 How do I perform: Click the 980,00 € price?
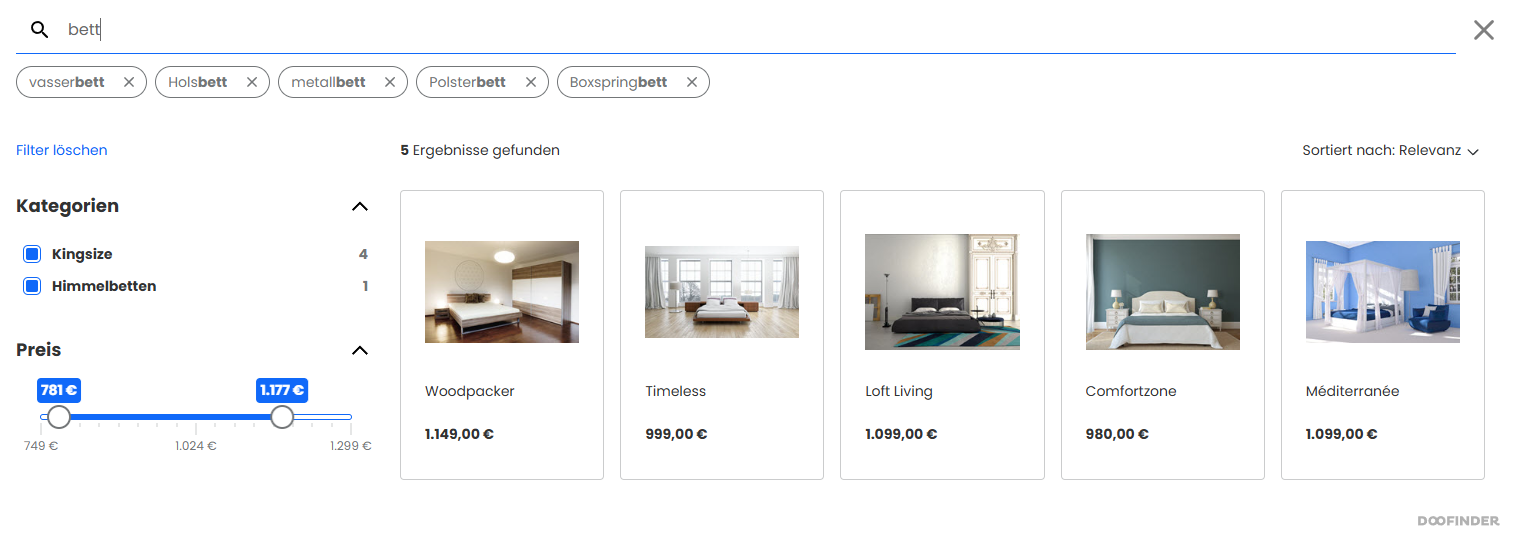tap(1117, 434)
